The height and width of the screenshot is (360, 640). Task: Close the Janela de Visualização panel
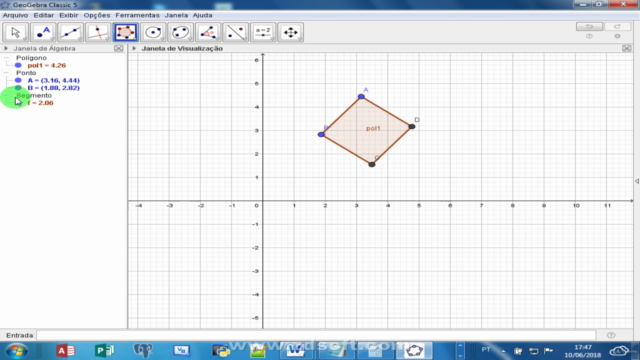click(627, 48)
